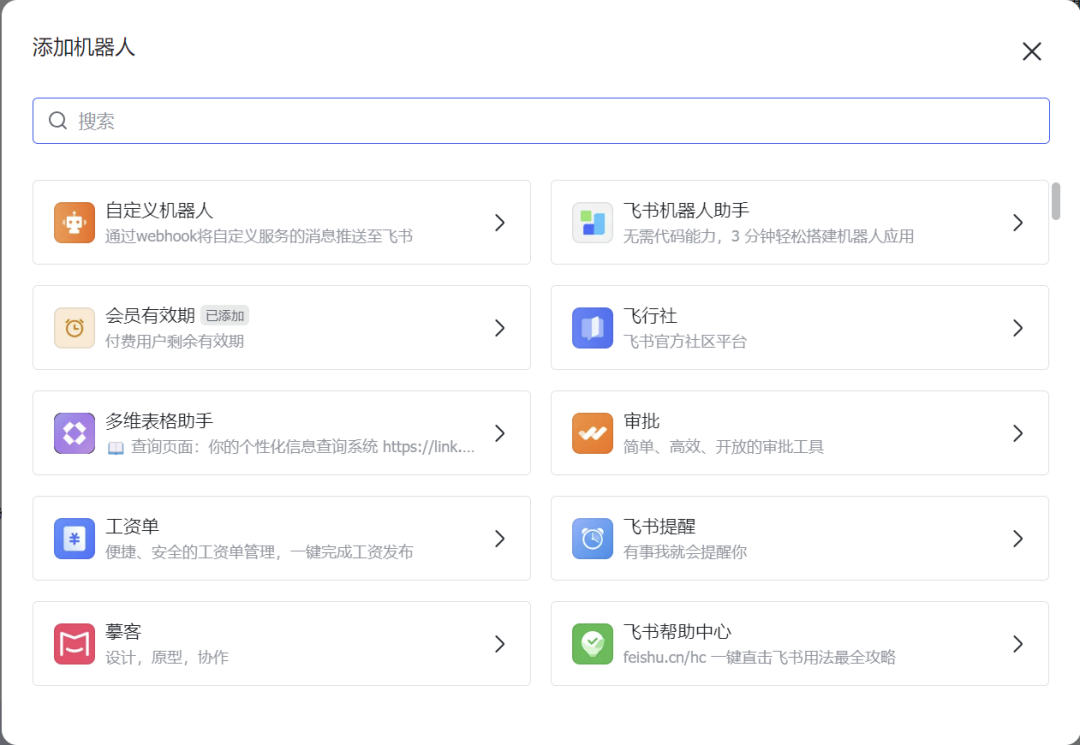
Task: Click the magnifier icon in search box
Action: pos(58,120)
